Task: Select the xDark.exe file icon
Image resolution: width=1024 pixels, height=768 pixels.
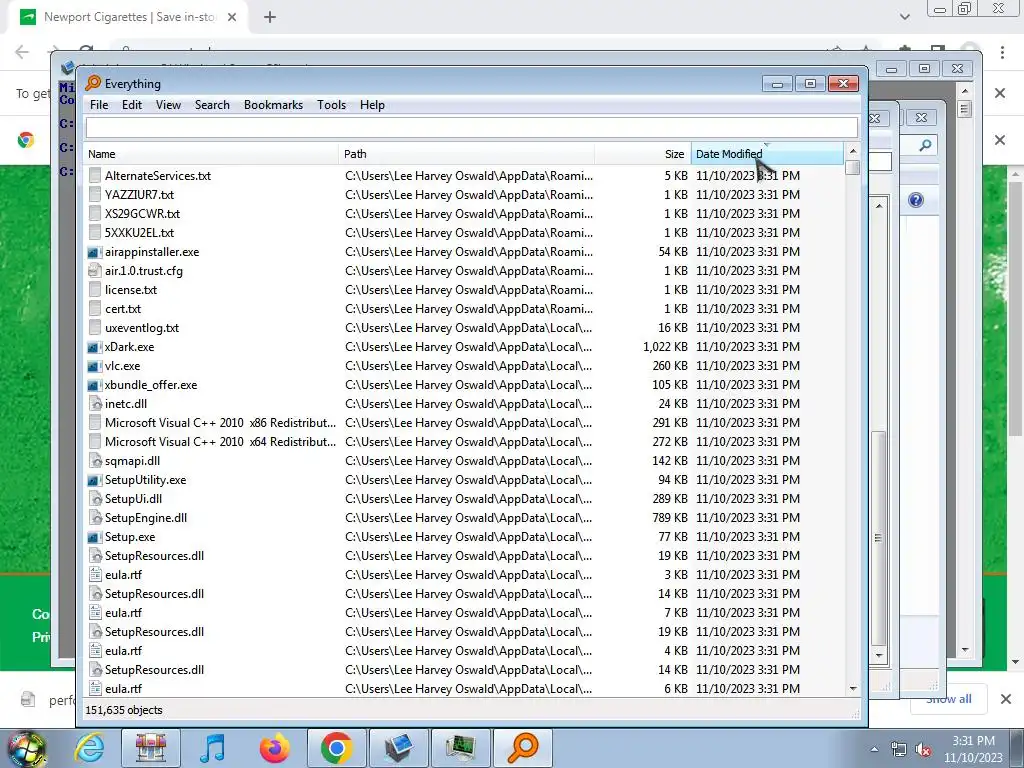Action: click(95, 347)
